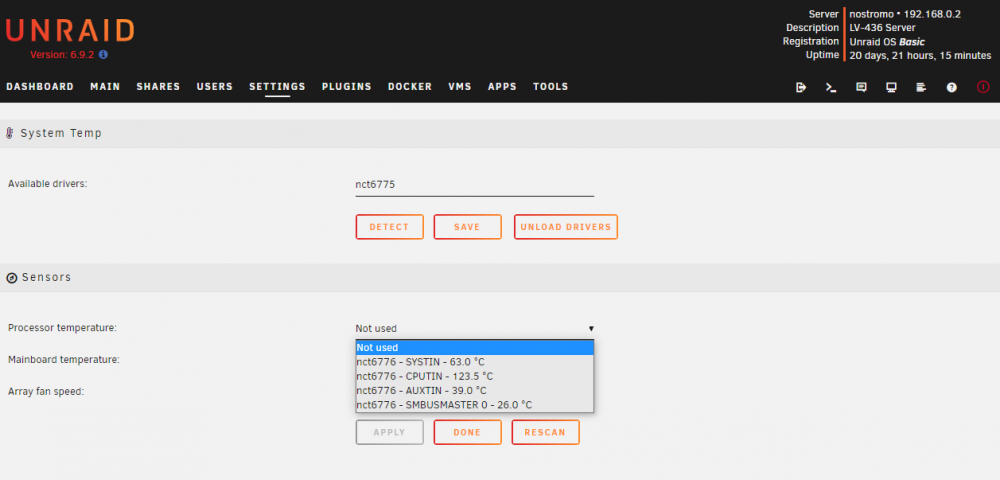Open the Apps page
This screenshot has height=480, width=1000.
[503, 87]
